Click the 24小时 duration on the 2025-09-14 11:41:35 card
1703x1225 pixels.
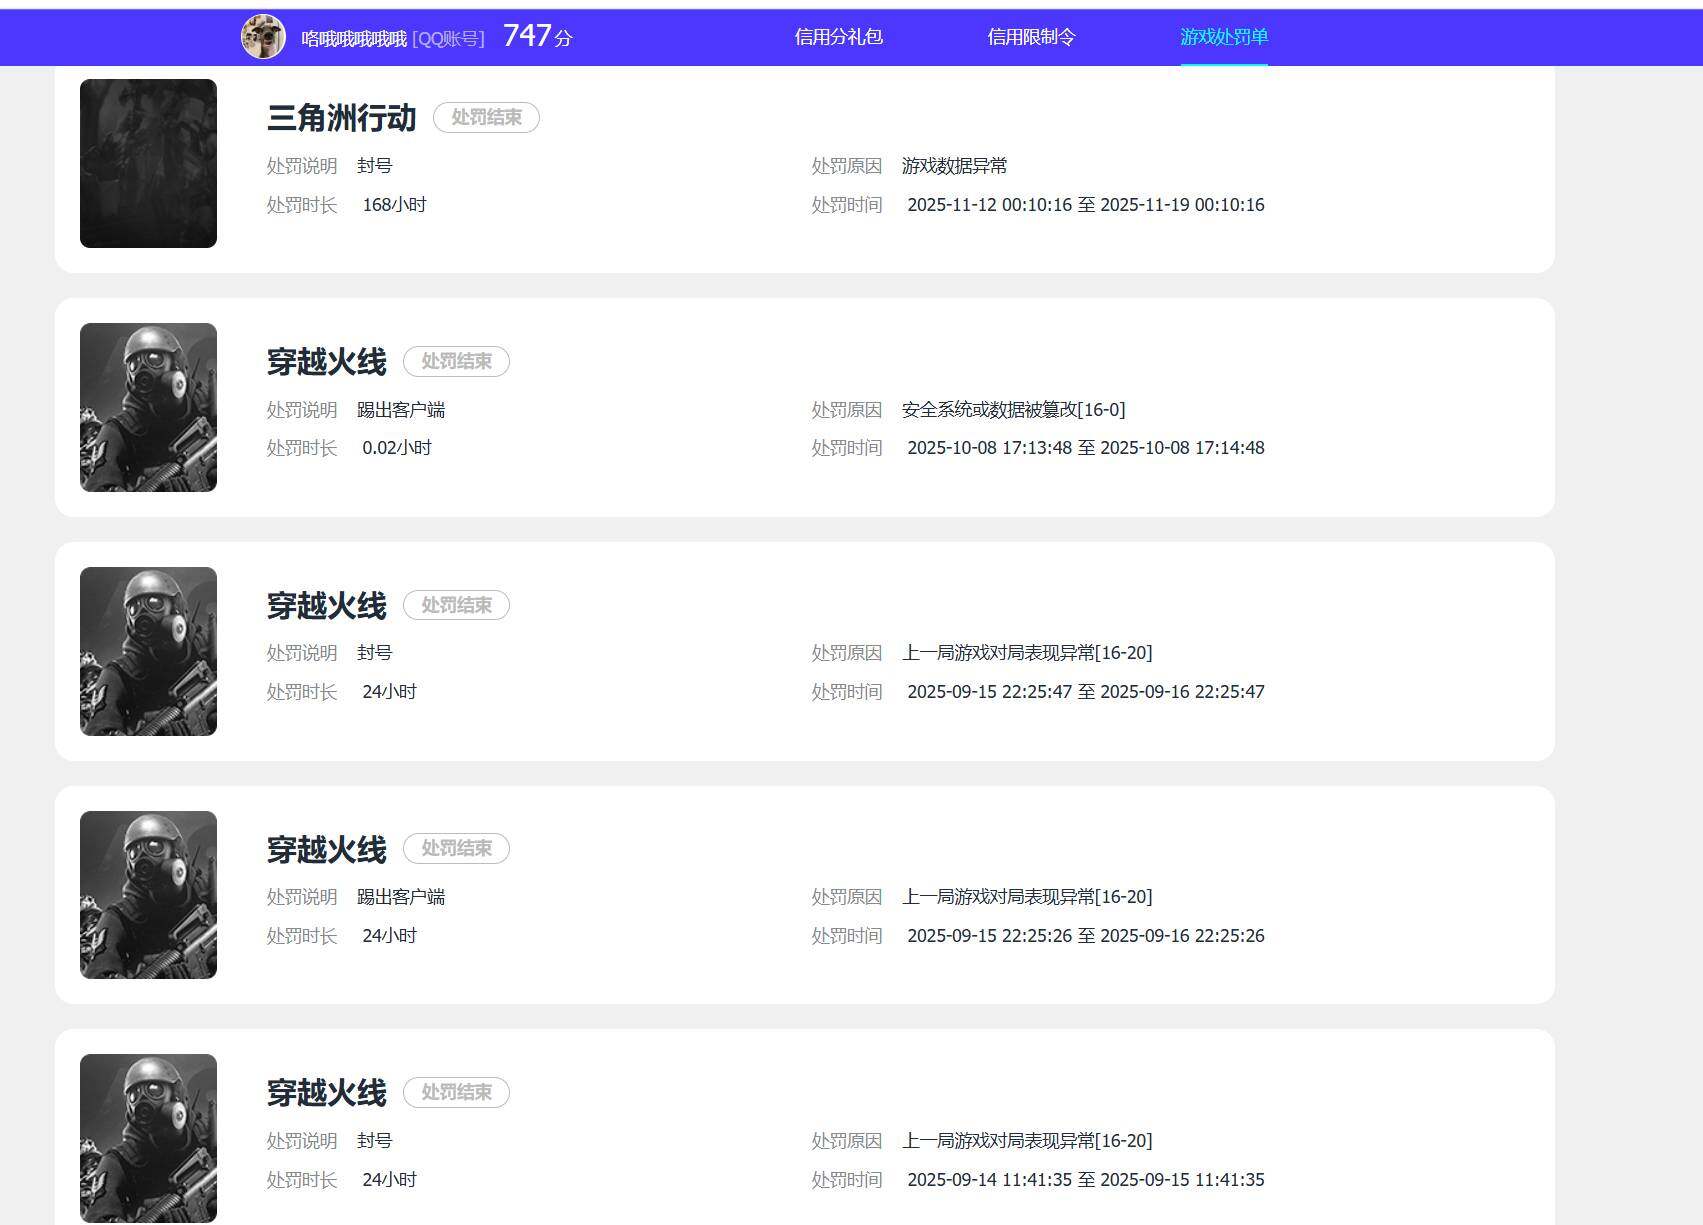(x=389, y=1180)
